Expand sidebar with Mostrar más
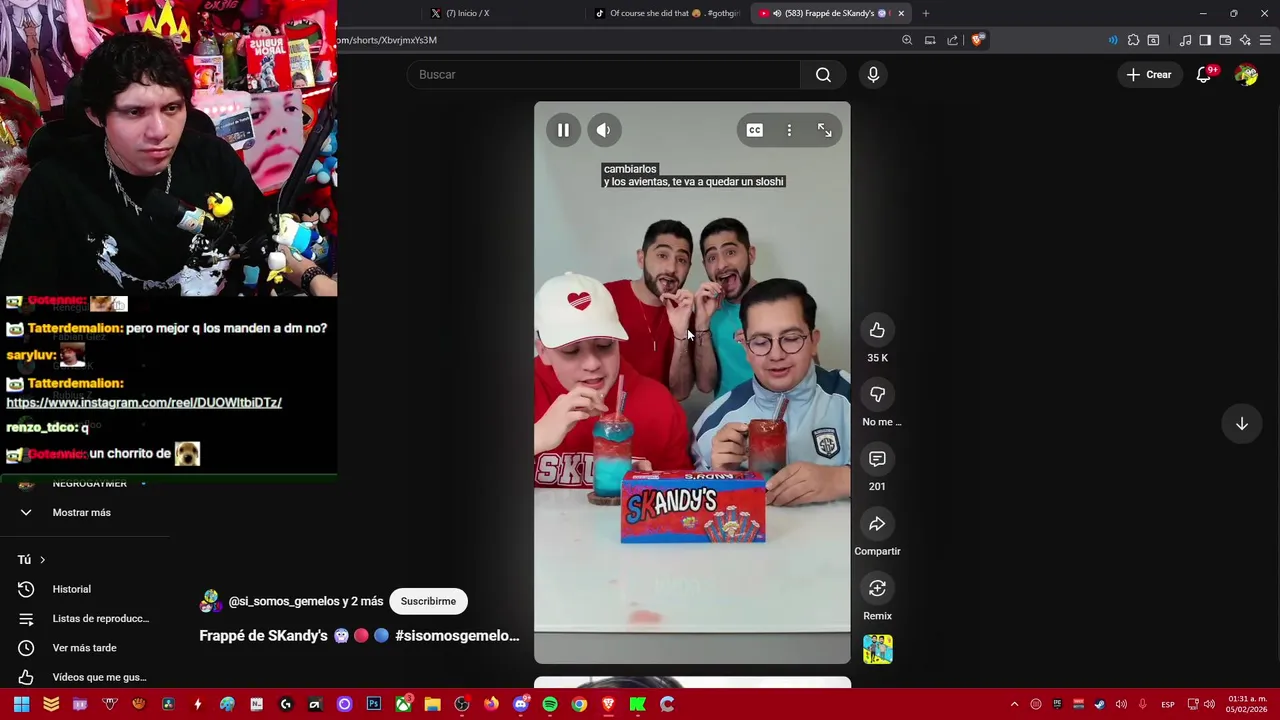 (81, 512)
